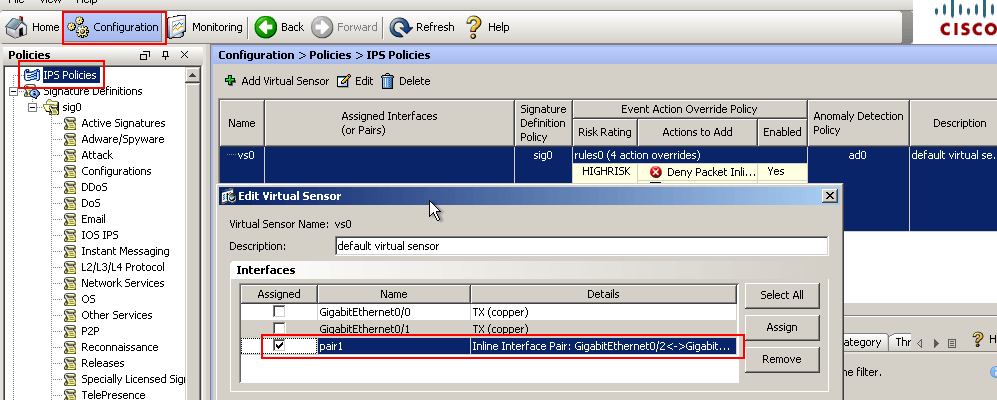This screenshot has width=997, height=400.
Task: Click the Edit button above the table
Action: point(355,81)
